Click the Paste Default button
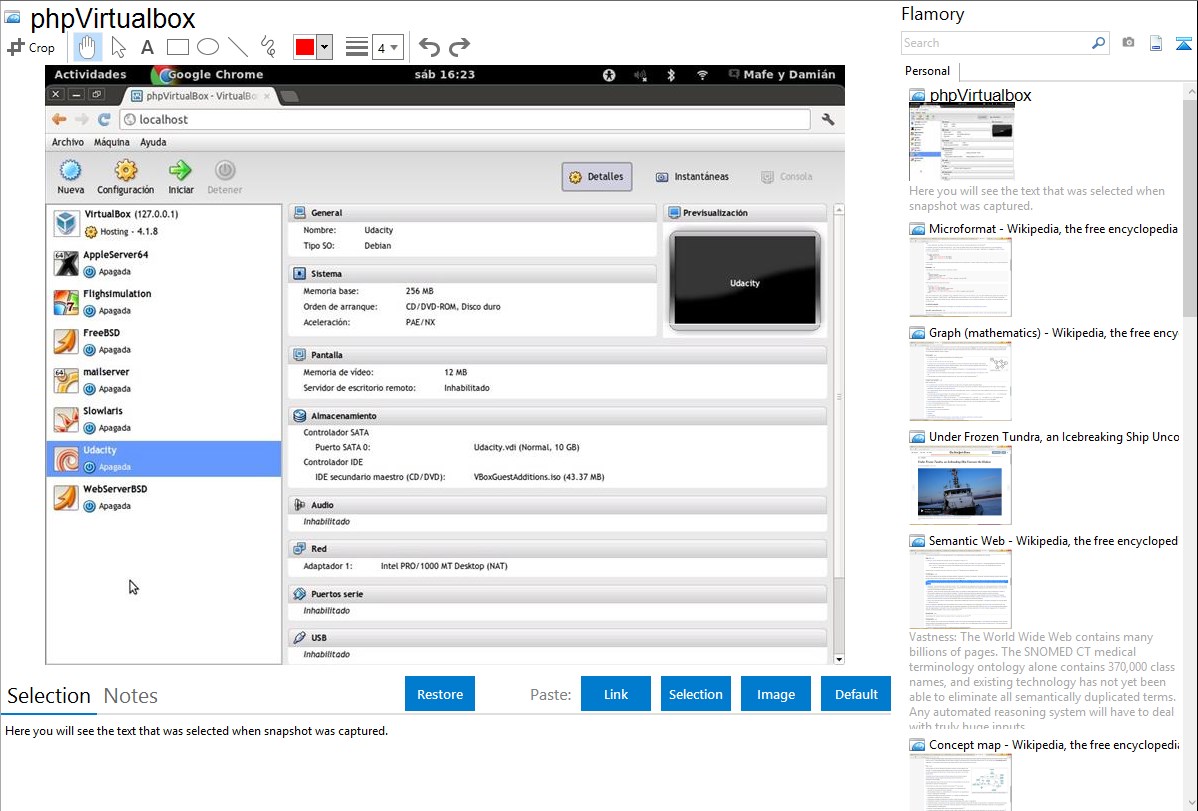Screen dimensions: 1198x811 coord(856,694)
